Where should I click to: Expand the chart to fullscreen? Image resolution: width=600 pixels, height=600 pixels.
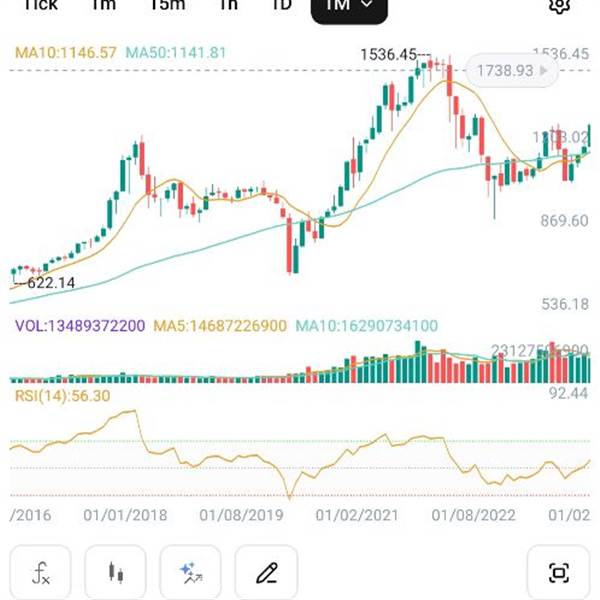(558, 573)
